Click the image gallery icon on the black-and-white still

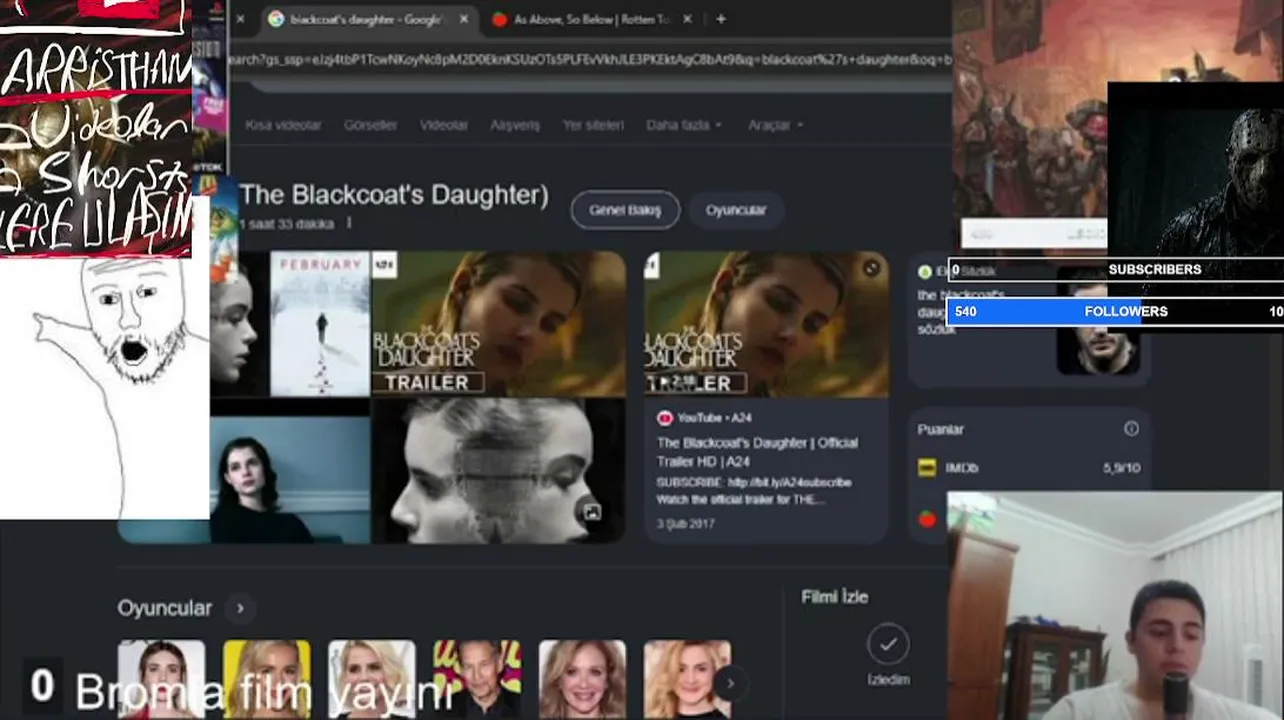pyautogui.click(x=592, y=513)
